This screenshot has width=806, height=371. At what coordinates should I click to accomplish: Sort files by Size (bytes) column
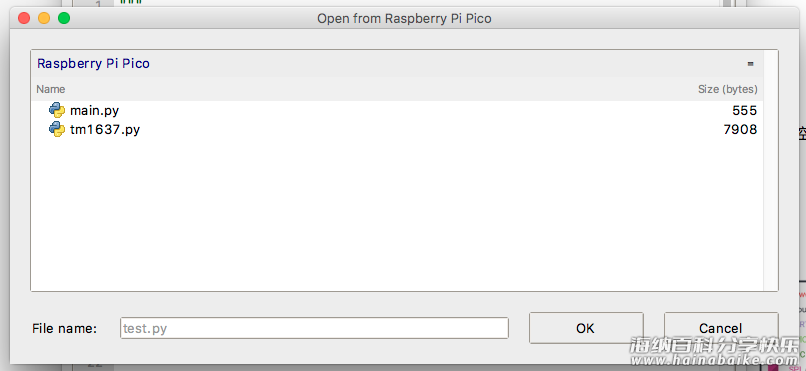727,89
